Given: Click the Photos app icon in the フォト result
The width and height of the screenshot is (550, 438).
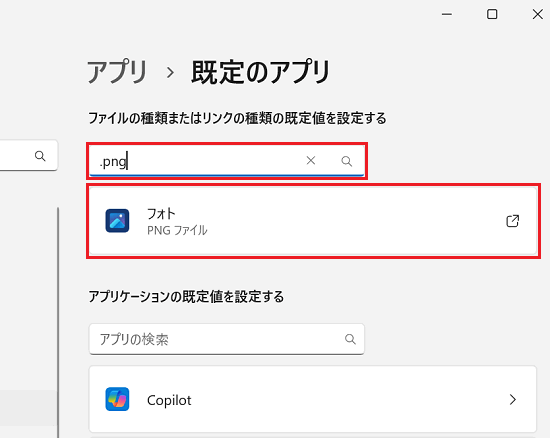Looking at the screenshot, I should 117,221.
